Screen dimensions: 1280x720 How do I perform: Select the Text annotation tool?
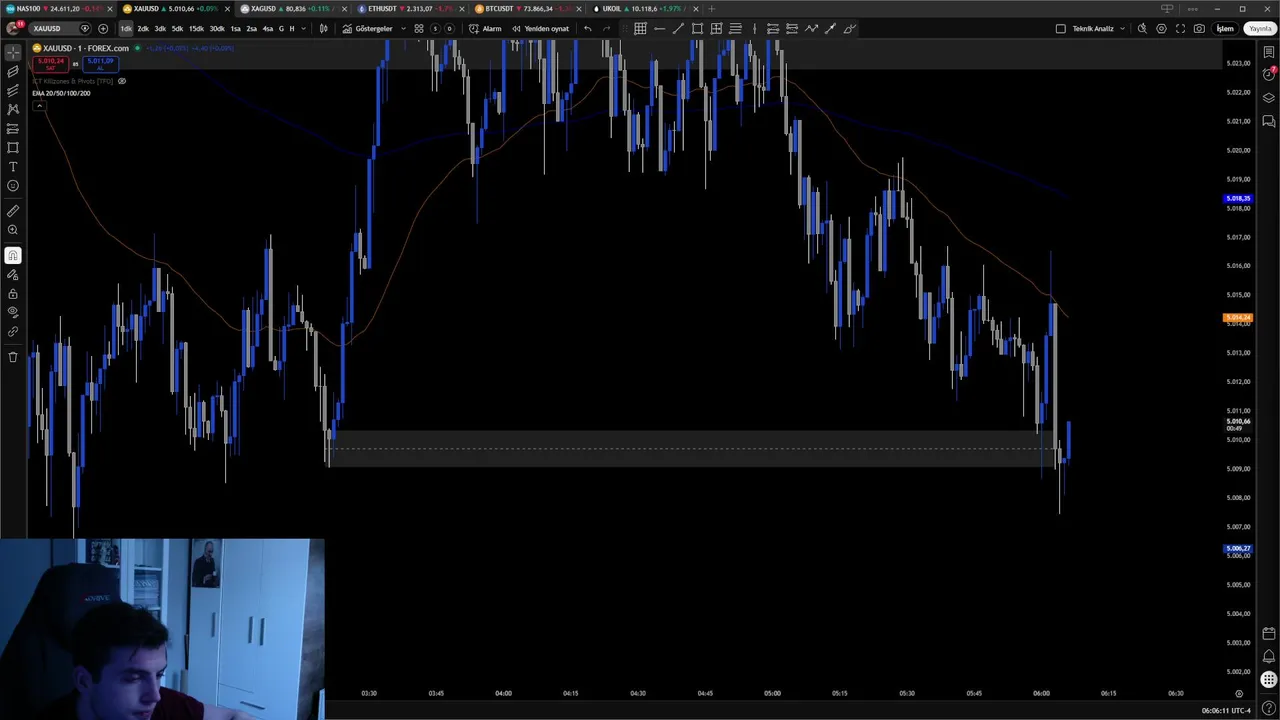coord(13,166)
